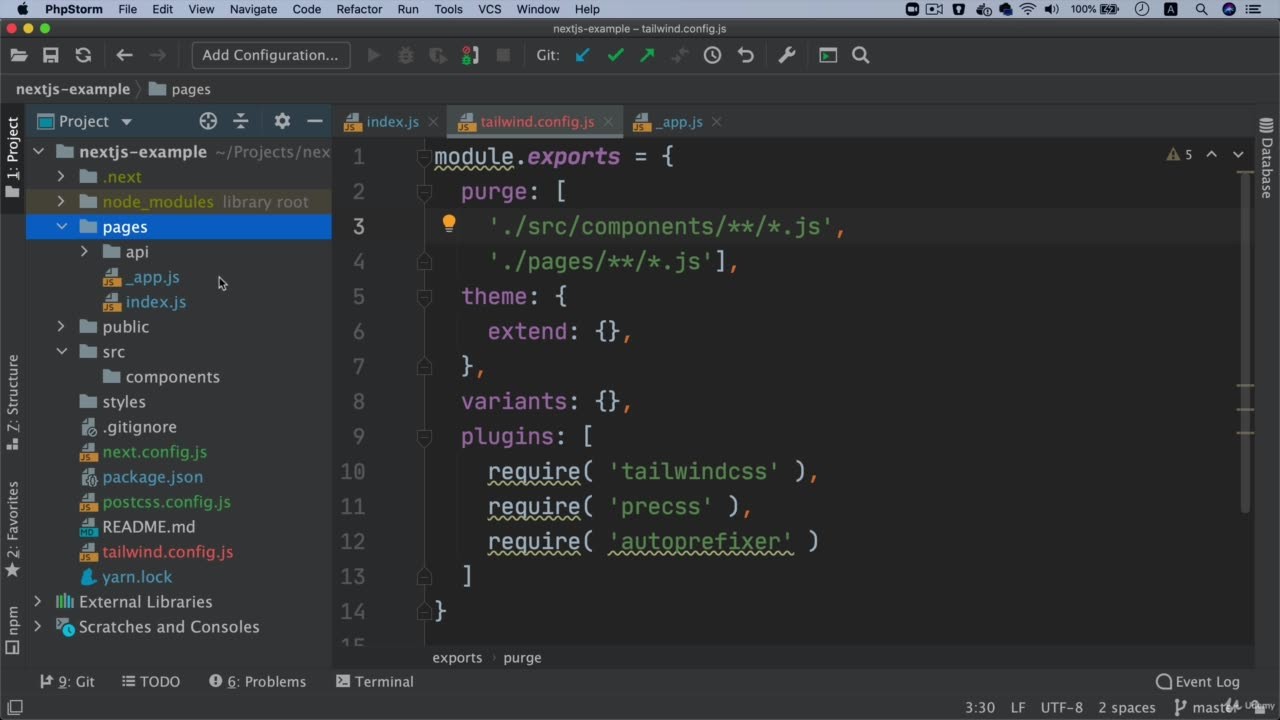Close the tailwind.config.js tab

[609, 122]
